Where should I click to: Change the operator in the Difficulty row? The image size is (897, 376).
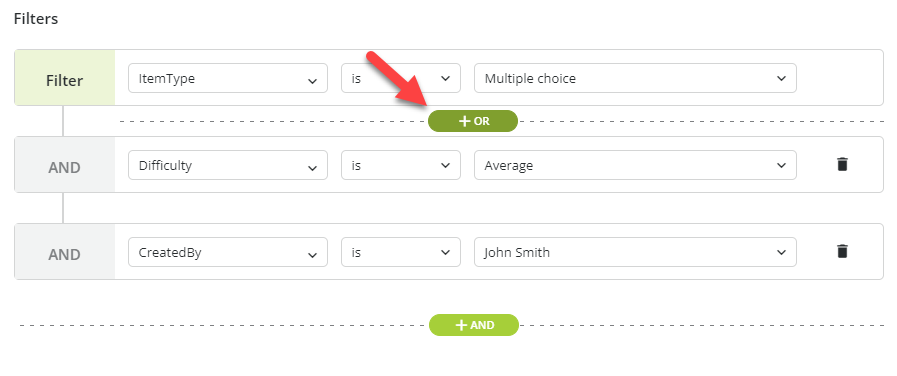tap(401, 165)
